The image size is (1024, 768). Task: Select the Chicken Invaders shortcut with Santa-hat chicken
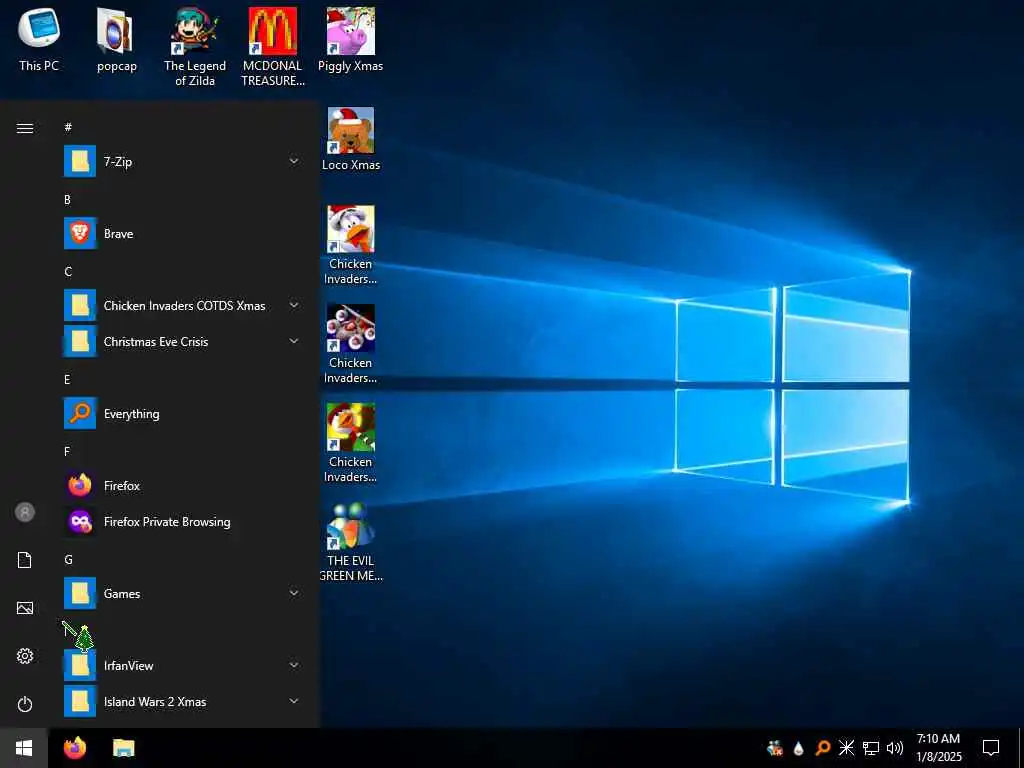(x=351, y=246)
